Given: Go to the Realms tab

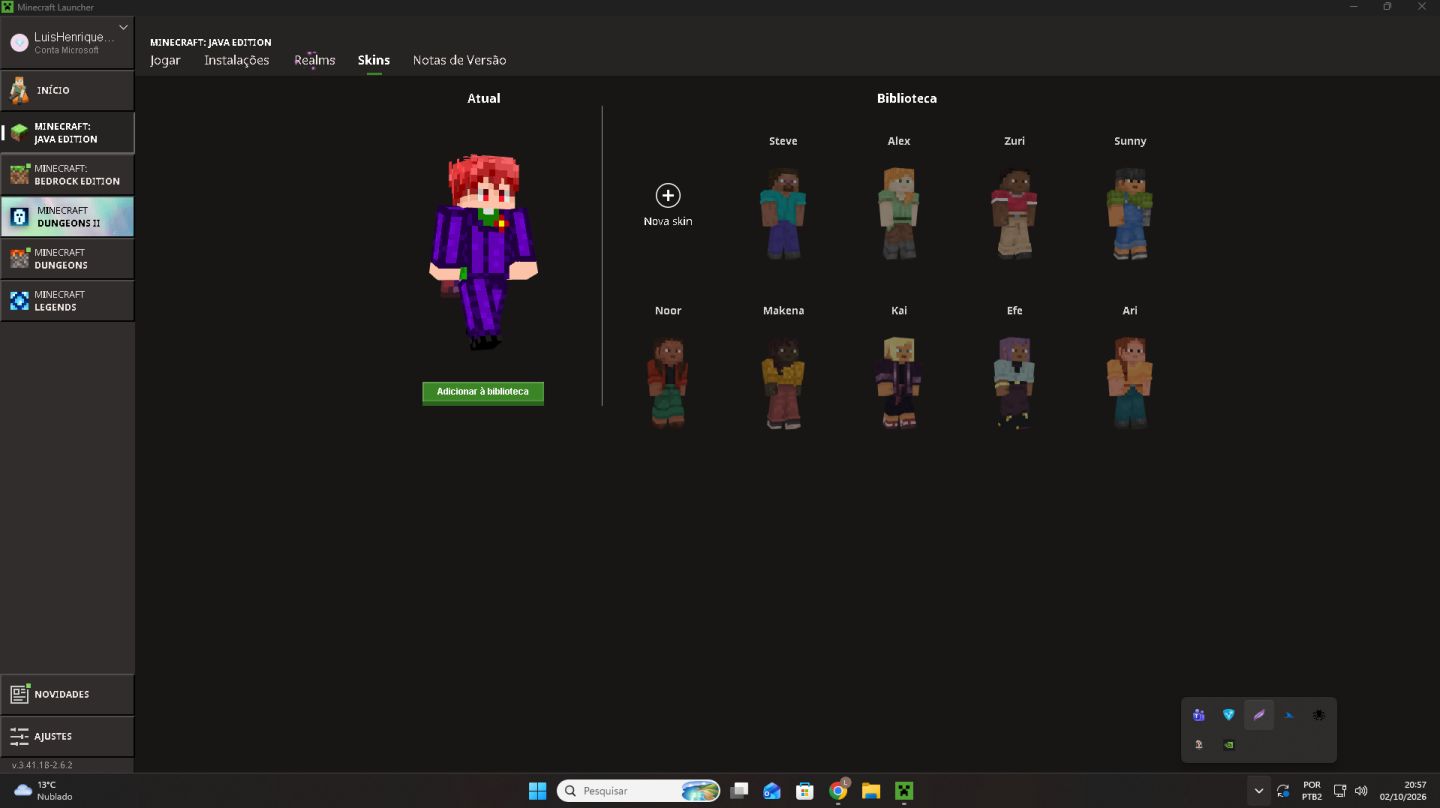Looking at the screenshot, I should coord(314,60).
